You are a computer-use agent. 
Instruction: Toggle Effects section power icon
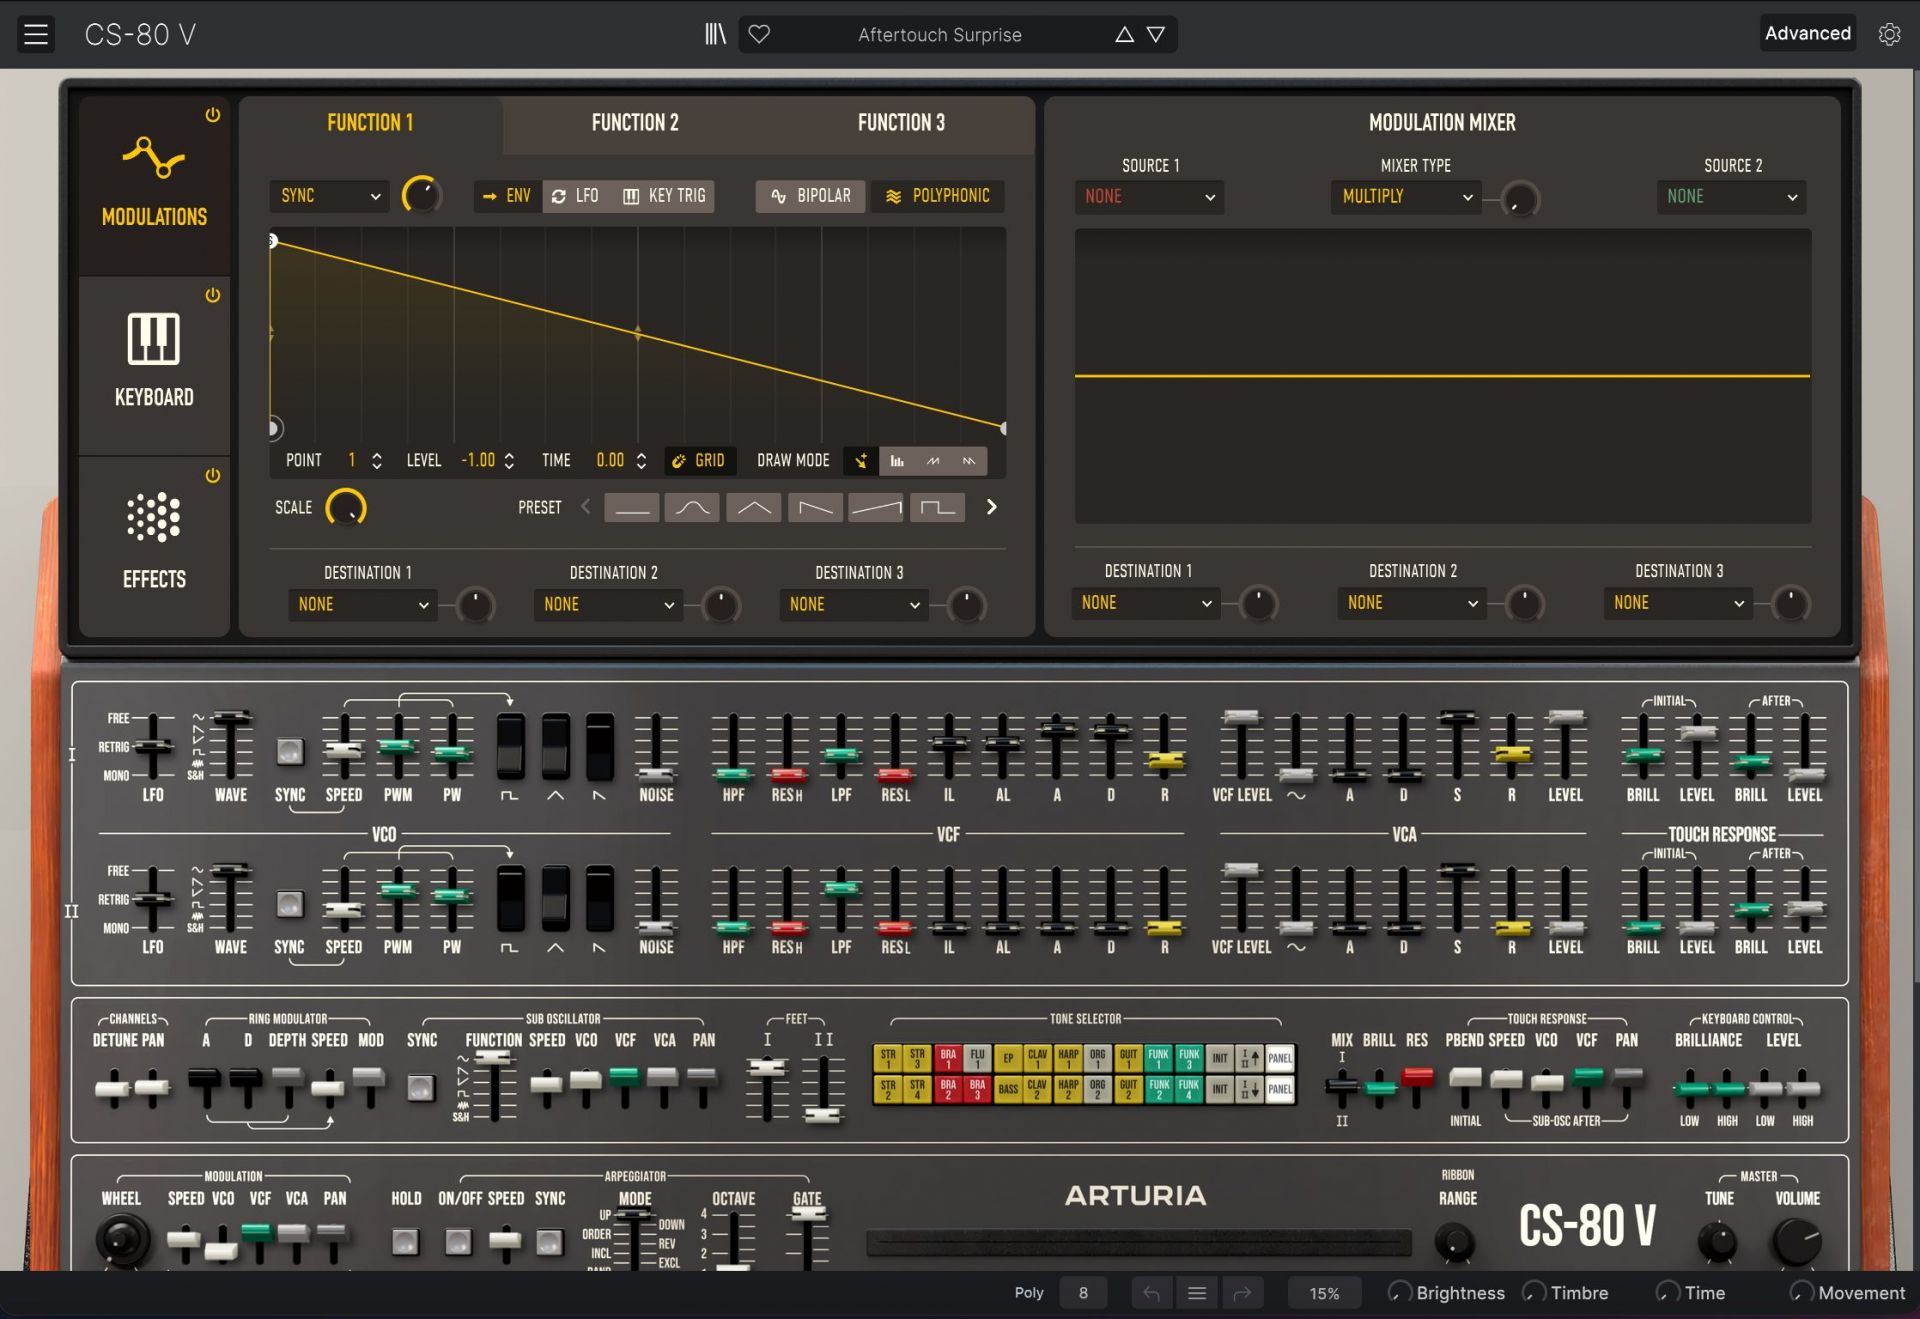213,476
